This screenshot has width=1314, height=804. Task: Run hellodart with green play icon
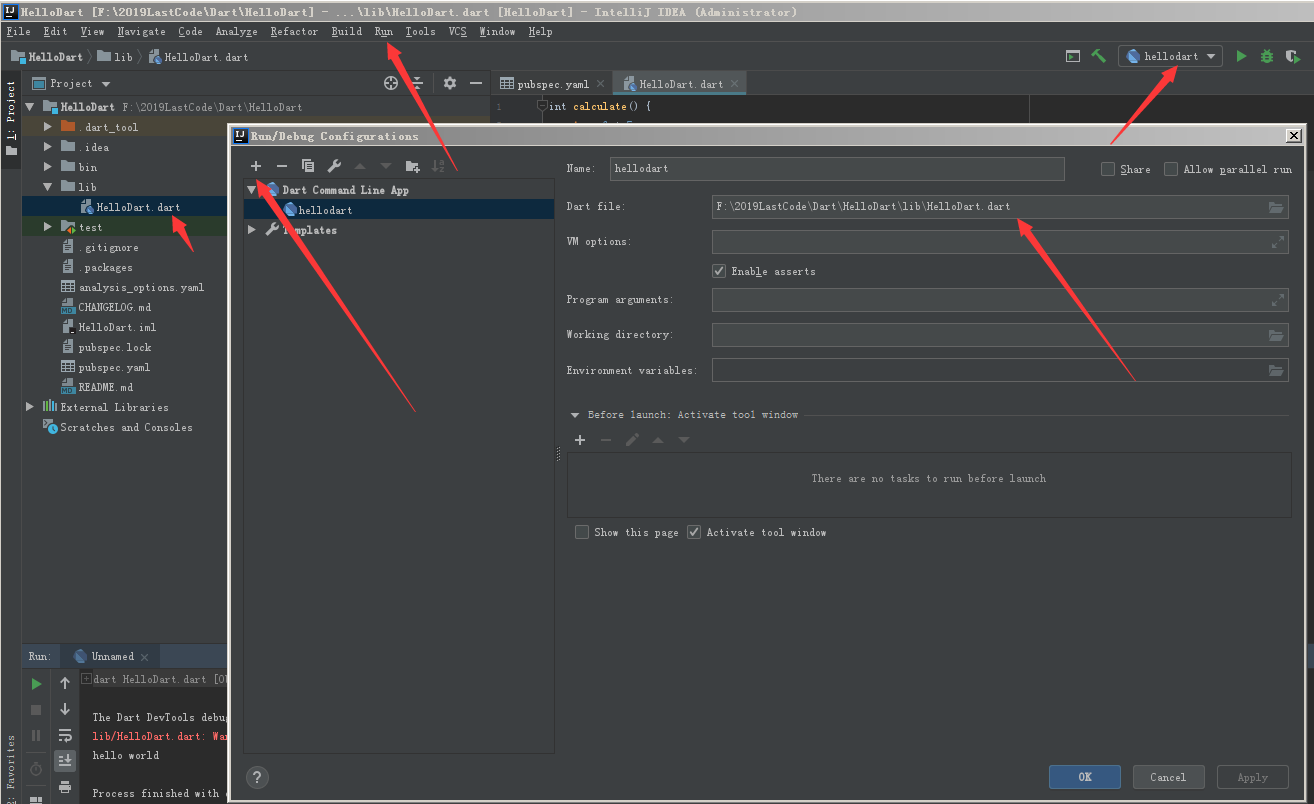[x=1241, y=57]
